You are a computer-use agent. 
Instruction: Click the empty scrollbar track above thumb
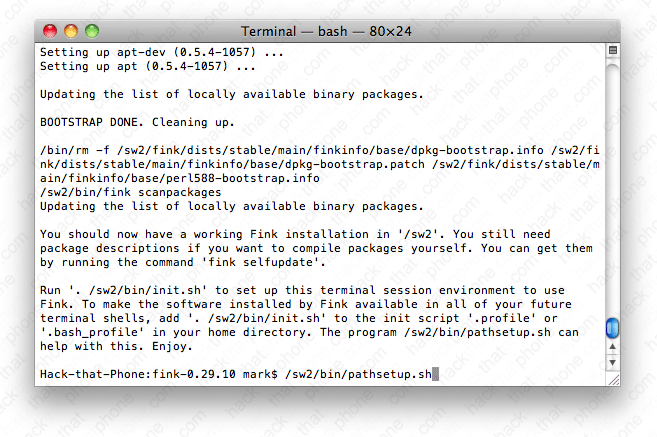coord(613,180)
